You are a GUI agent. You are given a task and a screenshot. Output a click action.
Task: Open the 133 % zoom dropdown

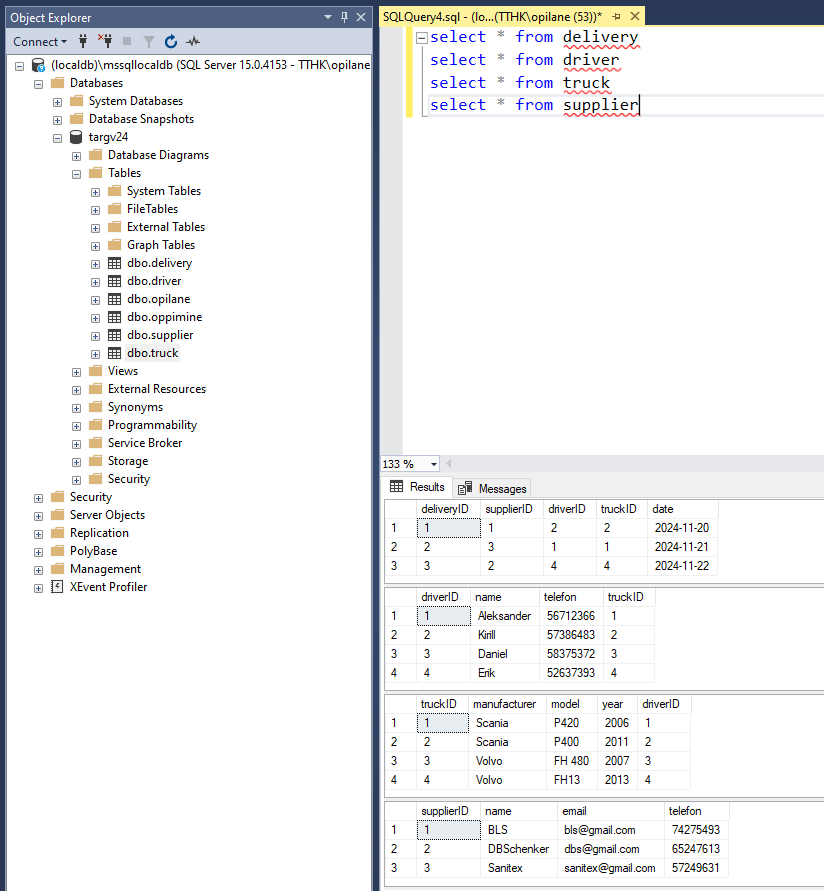[x=433, y=464]
